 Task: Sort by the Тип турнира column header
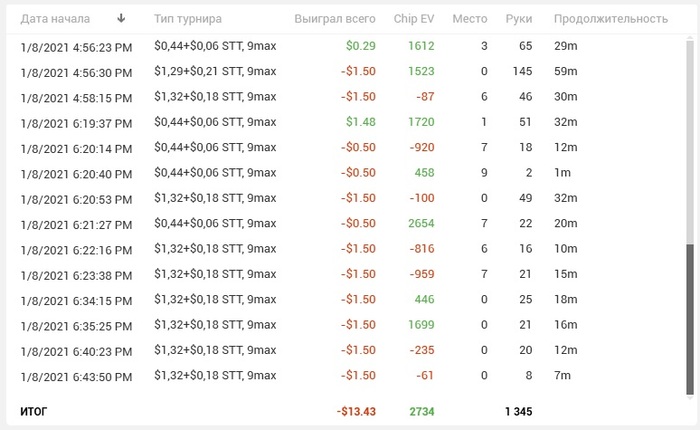click(x=188, y=18)
